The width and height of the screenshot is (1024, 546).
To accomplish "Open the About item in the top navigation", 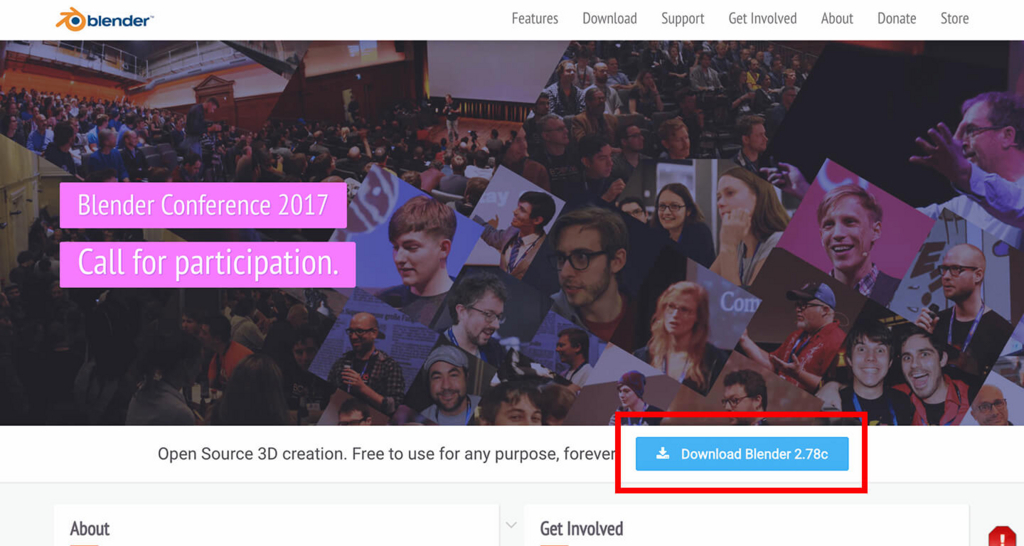I will click(837, 19).
